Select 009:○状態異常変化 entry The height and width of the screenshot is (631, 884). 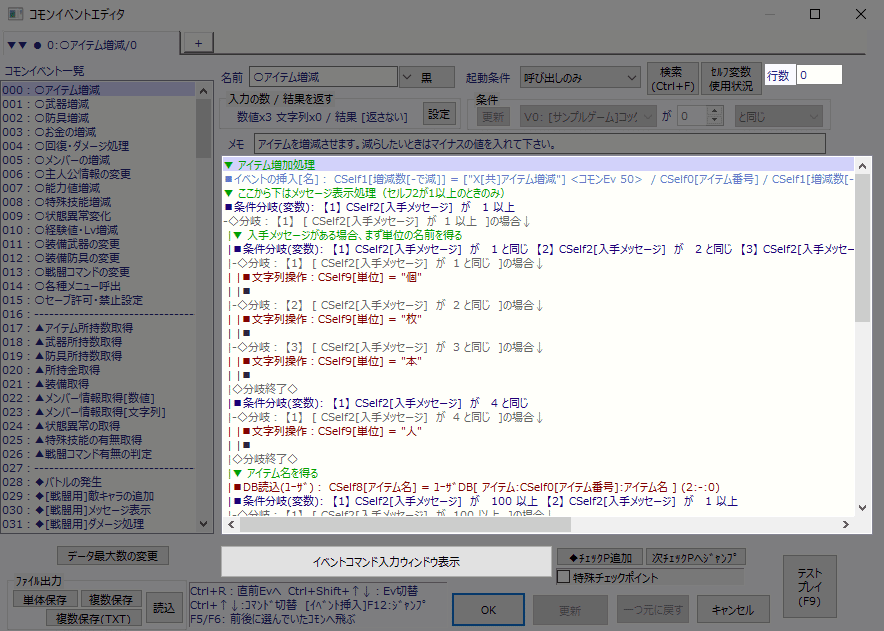pyautogui.click(x=99, y=216)
